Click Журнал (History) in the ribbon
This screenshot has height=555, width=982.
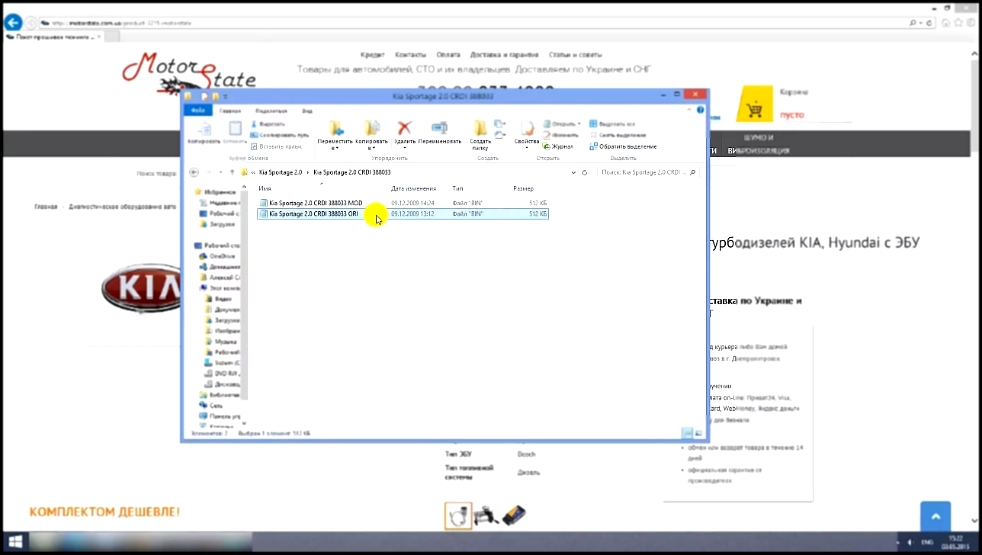(x=558, y=146)
